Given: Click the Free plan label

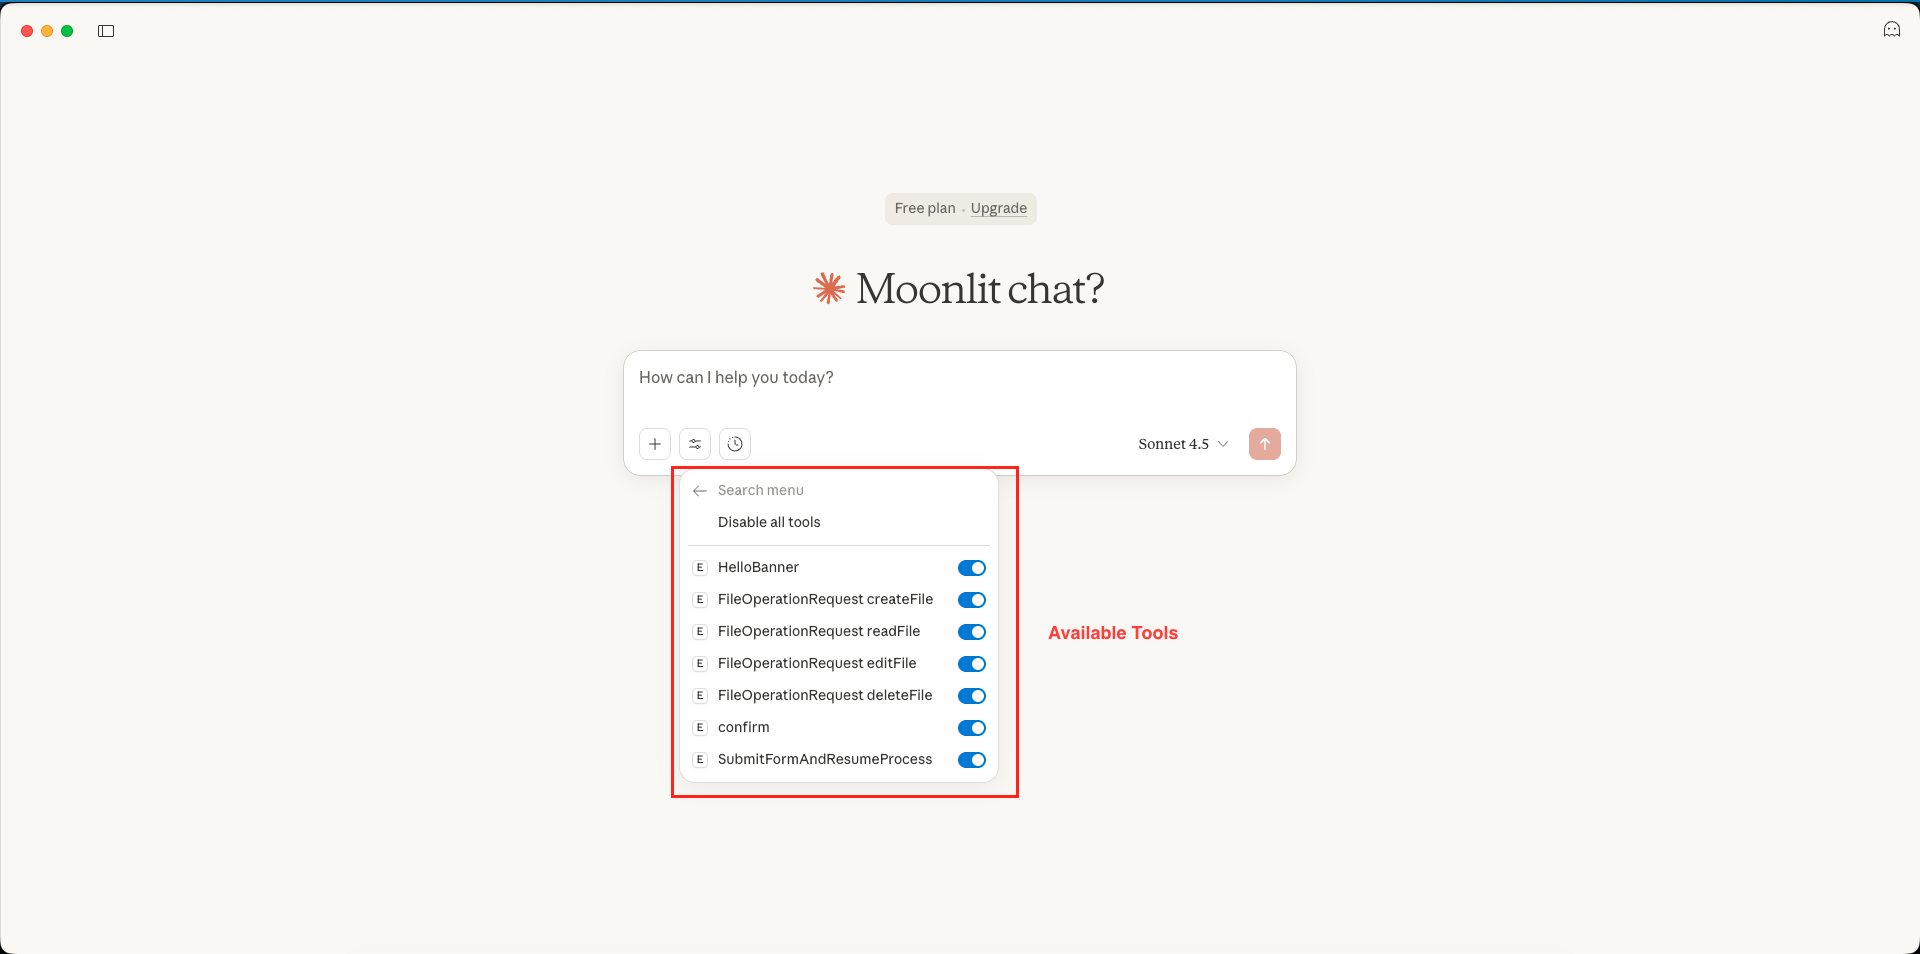Looking at the screenshot, I should point(925,208).
